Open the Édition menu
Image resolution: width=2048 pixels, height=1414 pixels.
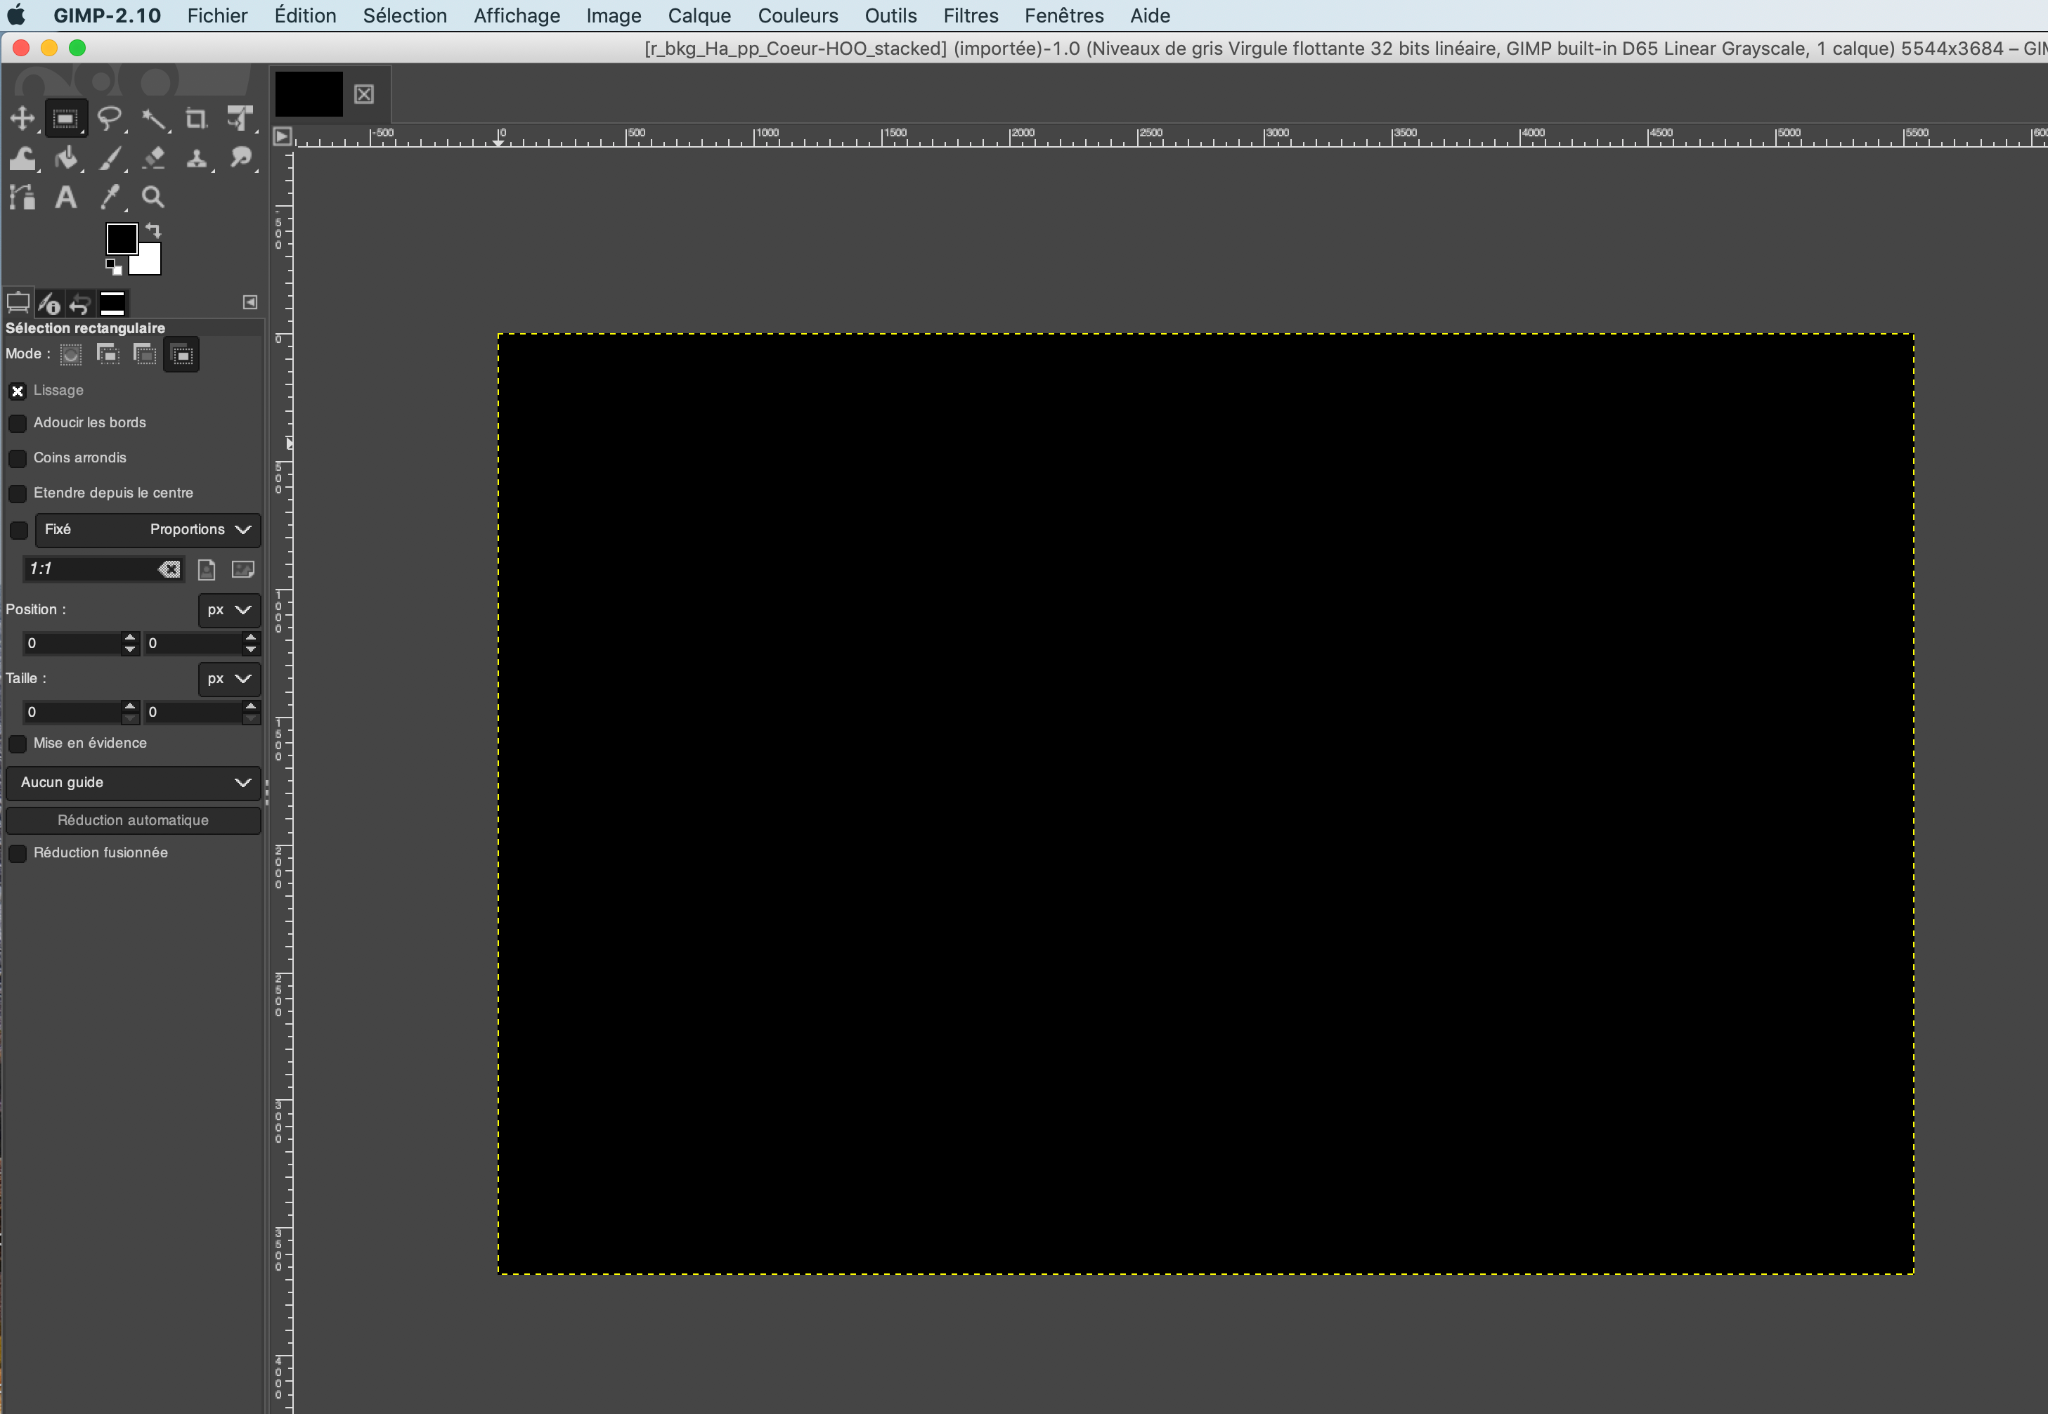(x=305, y=16)
